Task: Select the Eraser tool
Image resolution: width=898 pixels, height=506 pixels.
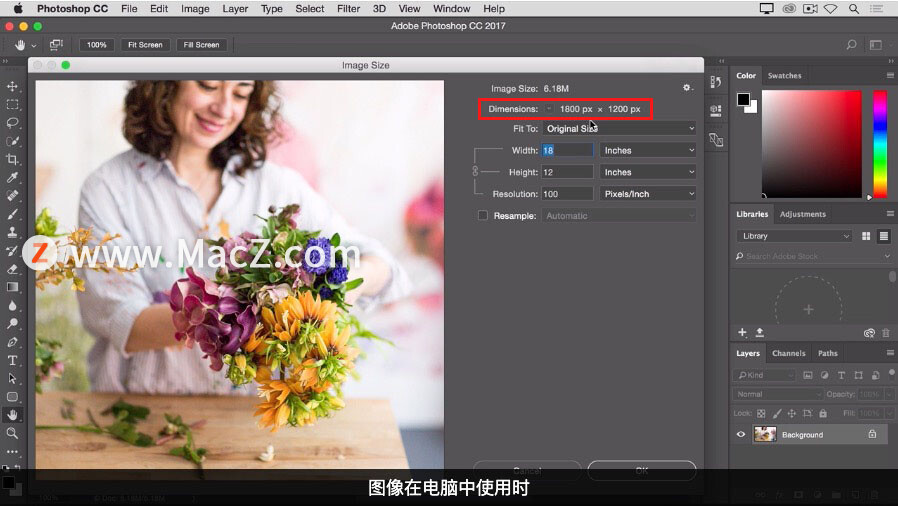Action: pos(12,269)
